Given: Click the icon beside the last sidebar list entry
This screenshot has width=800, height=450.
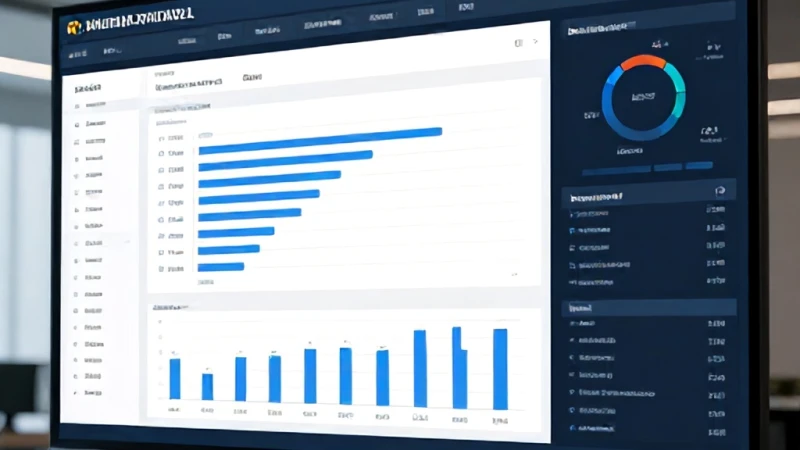Looking at the screenshot, I should pos(76,393).
